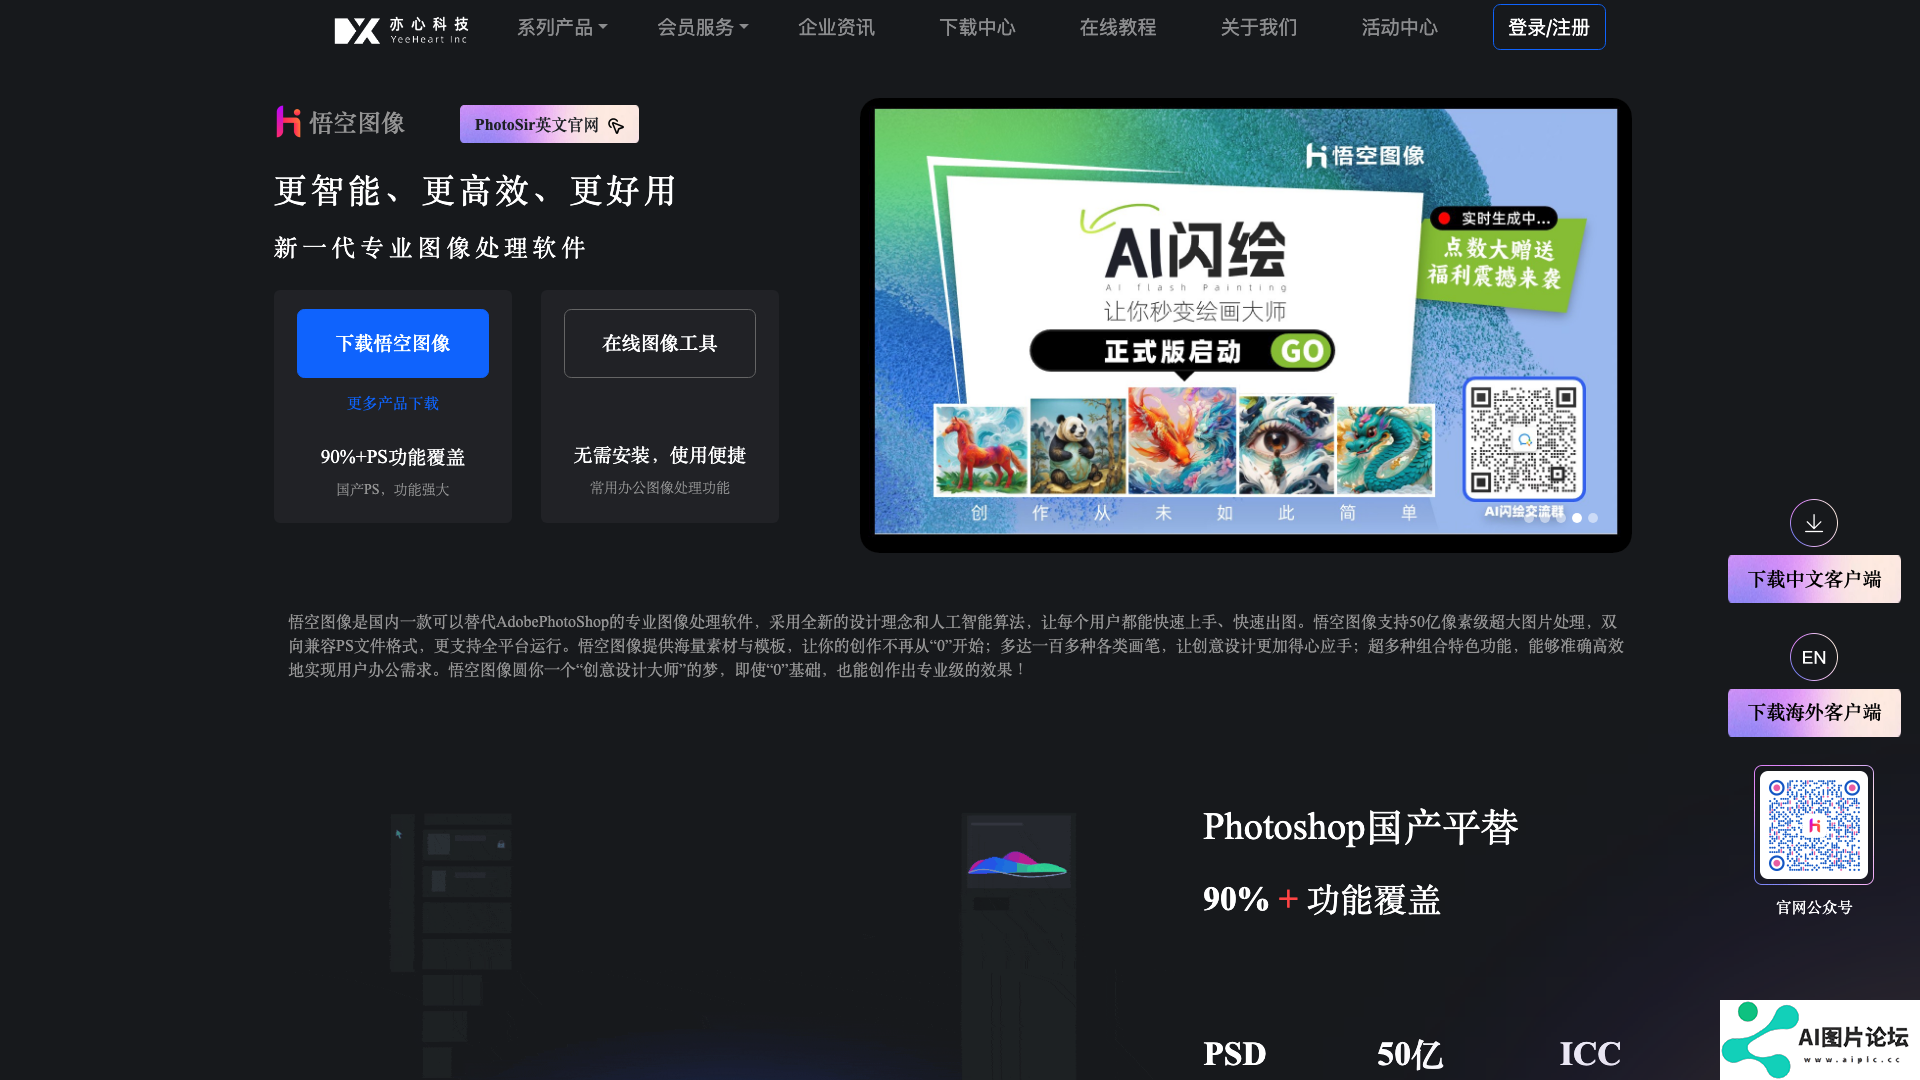Click the ICC label at the bottom
Screen dimensions: 1920x1080
1590,1054
